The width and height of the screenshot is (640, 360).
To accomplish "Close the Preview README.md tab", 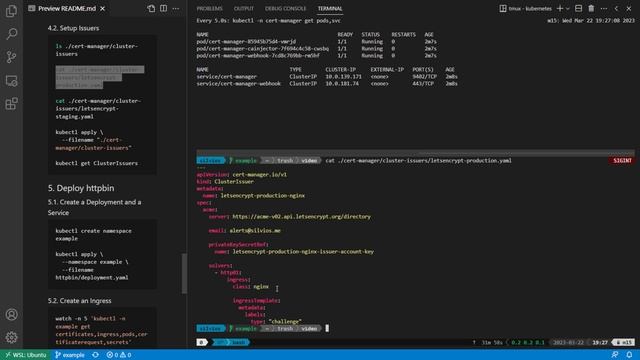I will click(x=102, y=8).
